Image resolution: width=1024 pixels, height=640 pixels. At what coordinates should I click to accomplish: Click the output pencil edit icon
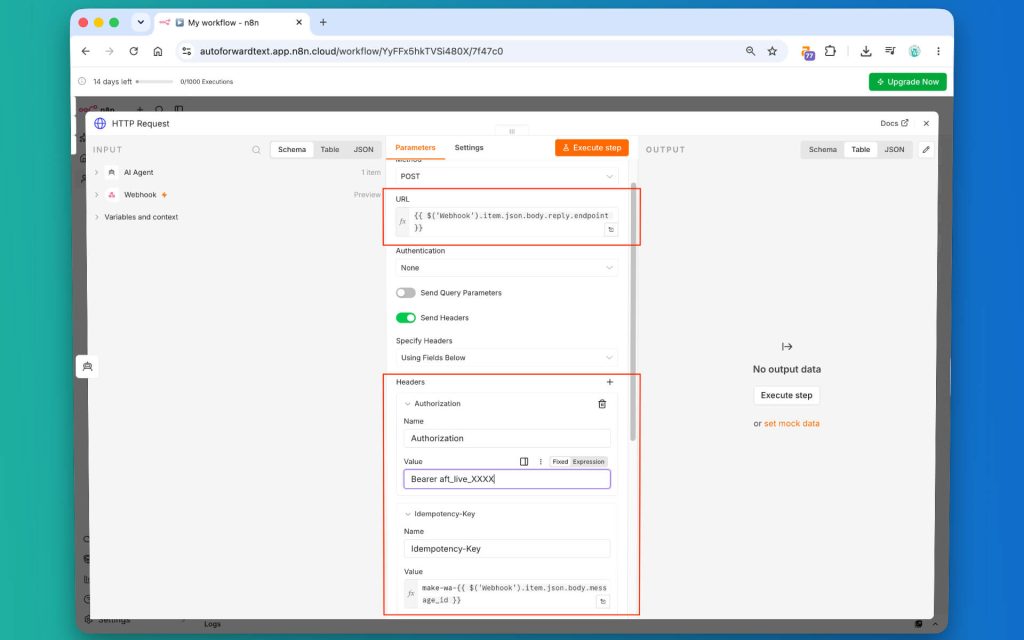925,150
